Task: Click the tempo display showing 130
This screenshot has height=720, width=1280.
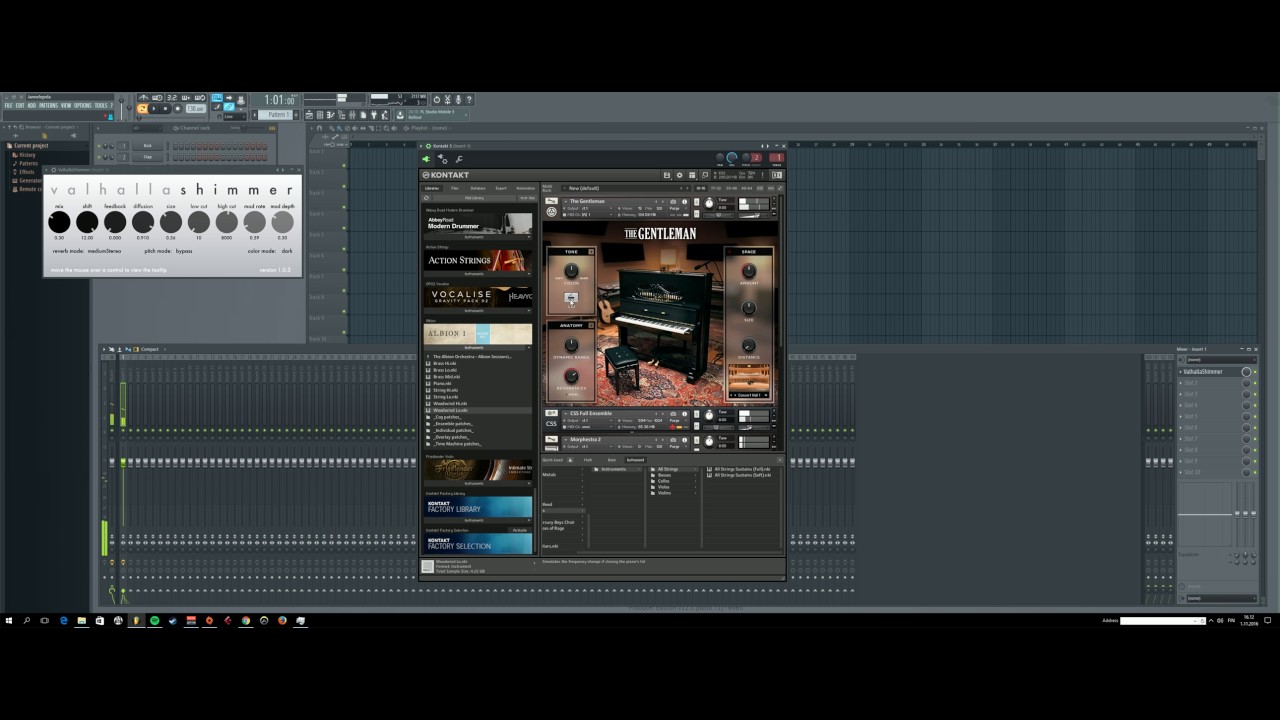Action: (x=196, y=108)
